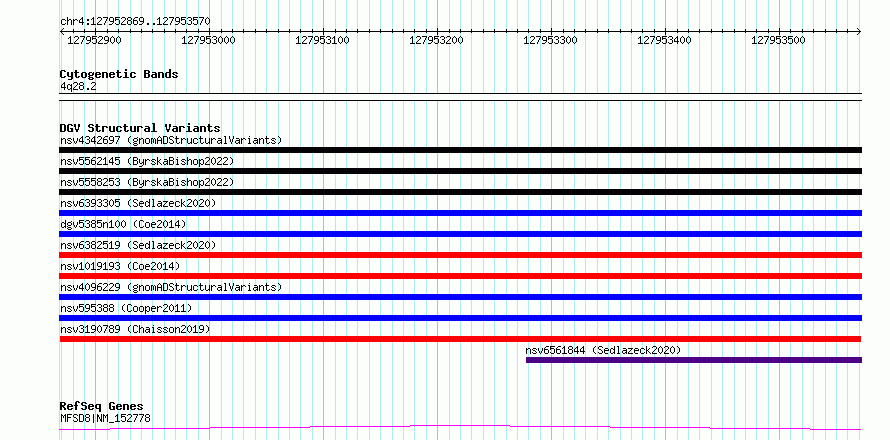Image resolution: width=890 pixels, height=440 pixels.
Task: Click the red bar under nsv6382519
Action: pyautogui.click(x=461, y=255)
